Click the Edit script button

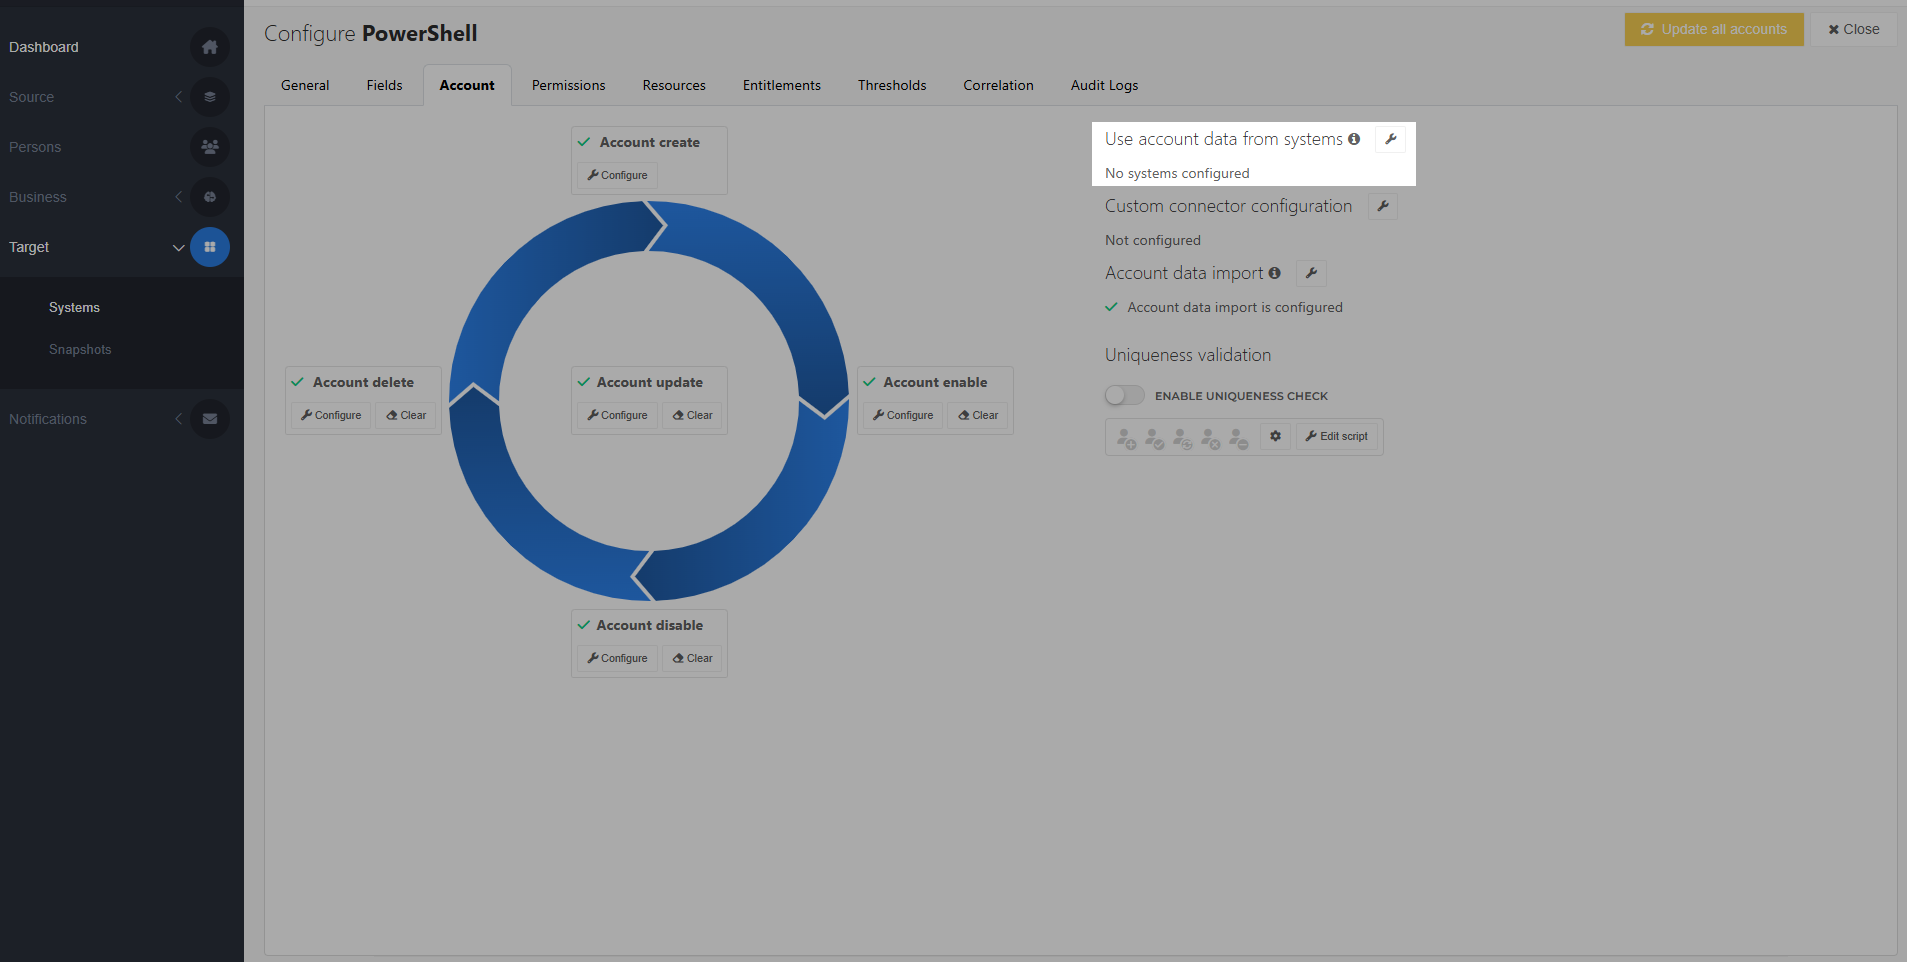[1337, 436]
